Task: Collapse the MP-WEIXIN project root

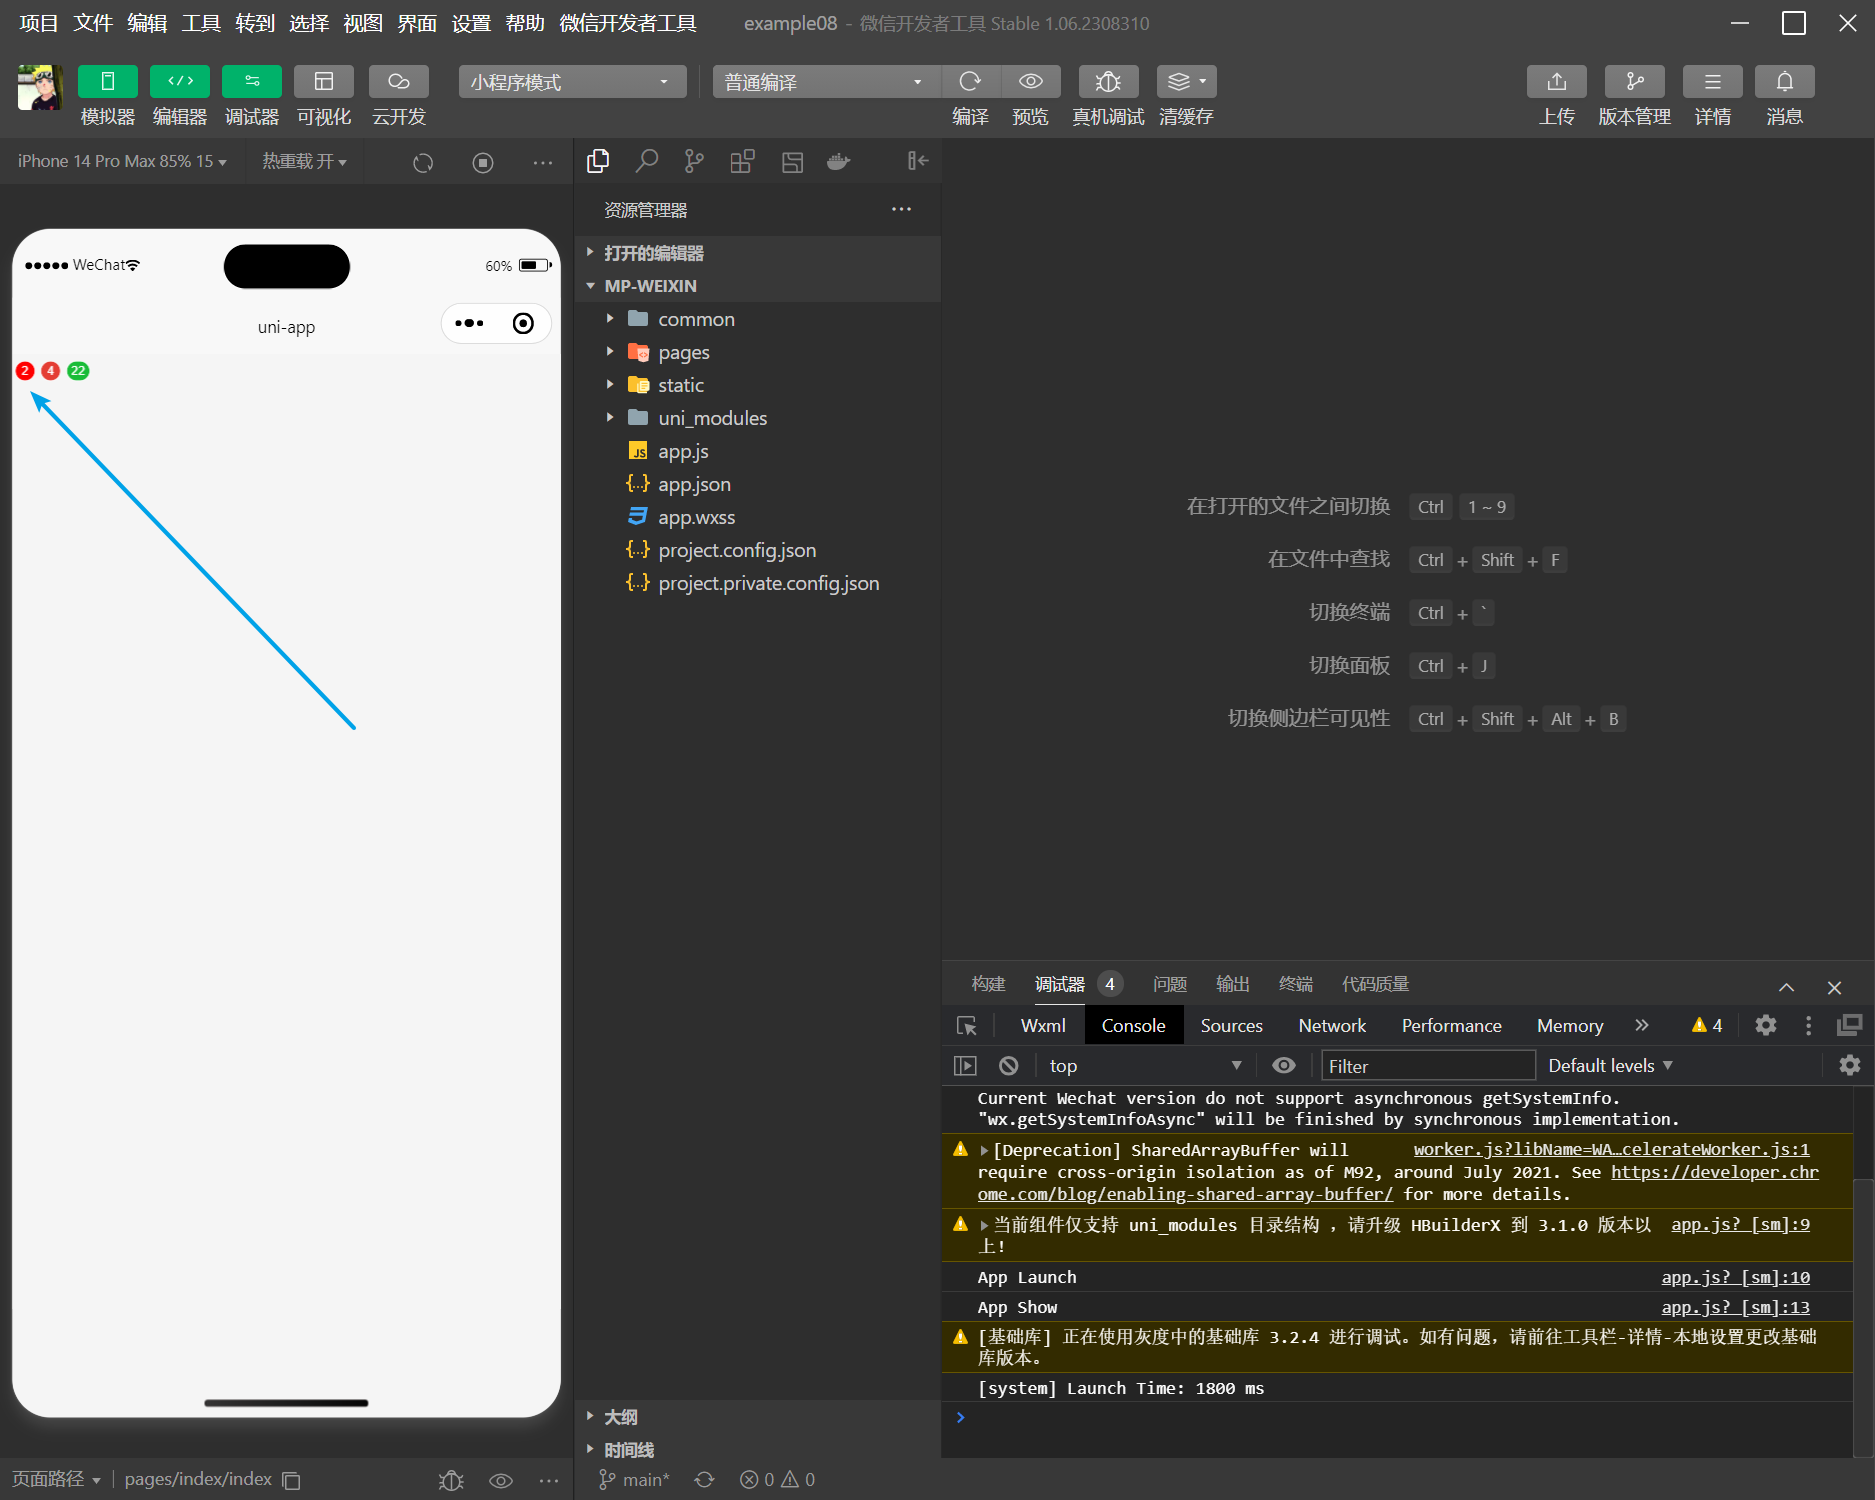Action: tap(757, 286)
